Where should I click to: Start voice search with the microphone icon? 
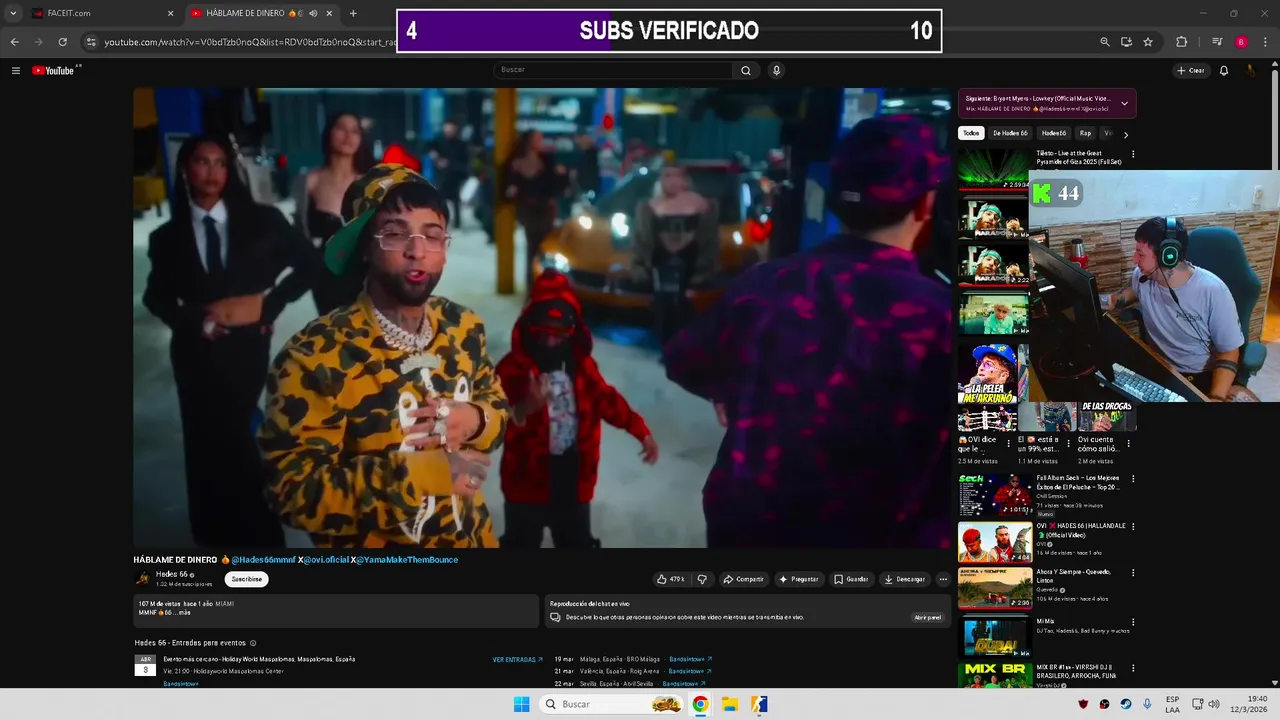[x=776, y=70]
